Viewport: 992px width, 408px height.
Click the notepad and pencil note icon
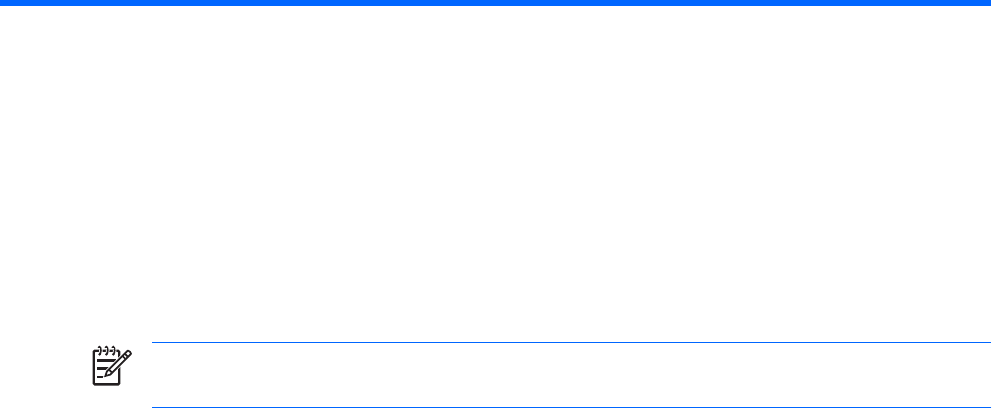[x=112, y=366]
